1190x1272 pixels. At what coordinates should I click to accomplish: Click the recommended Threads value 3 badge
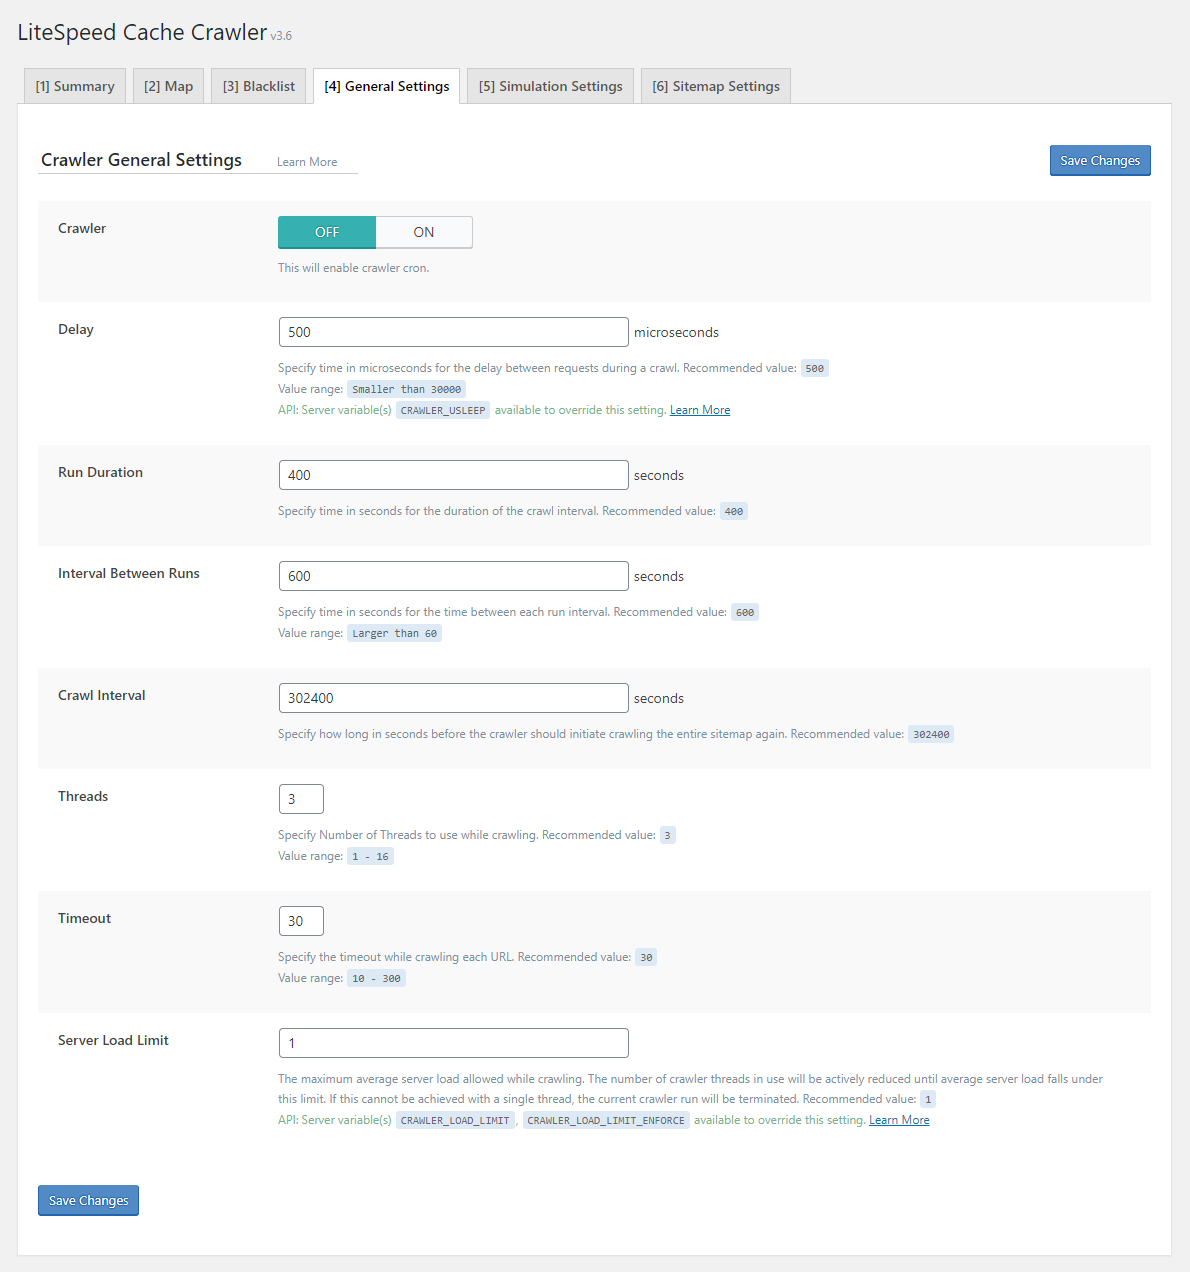pos(668,835)
